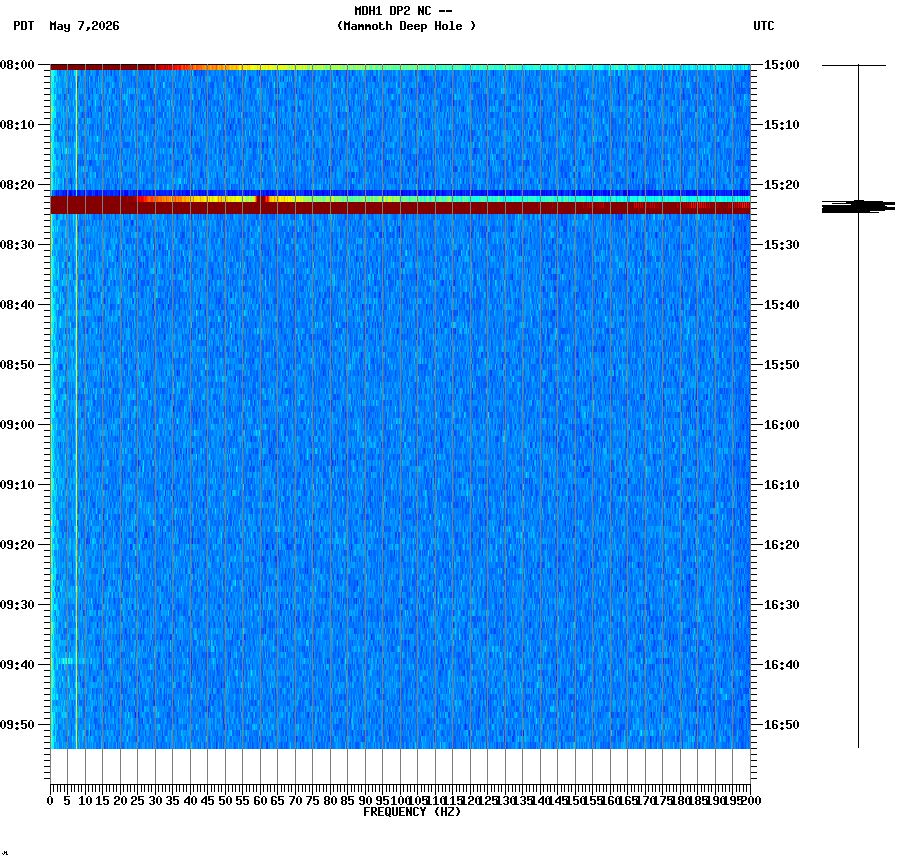This screenshot has height=864, width=902.
Task: Select the PDT time label "08:20"
Action: [17, 185]
